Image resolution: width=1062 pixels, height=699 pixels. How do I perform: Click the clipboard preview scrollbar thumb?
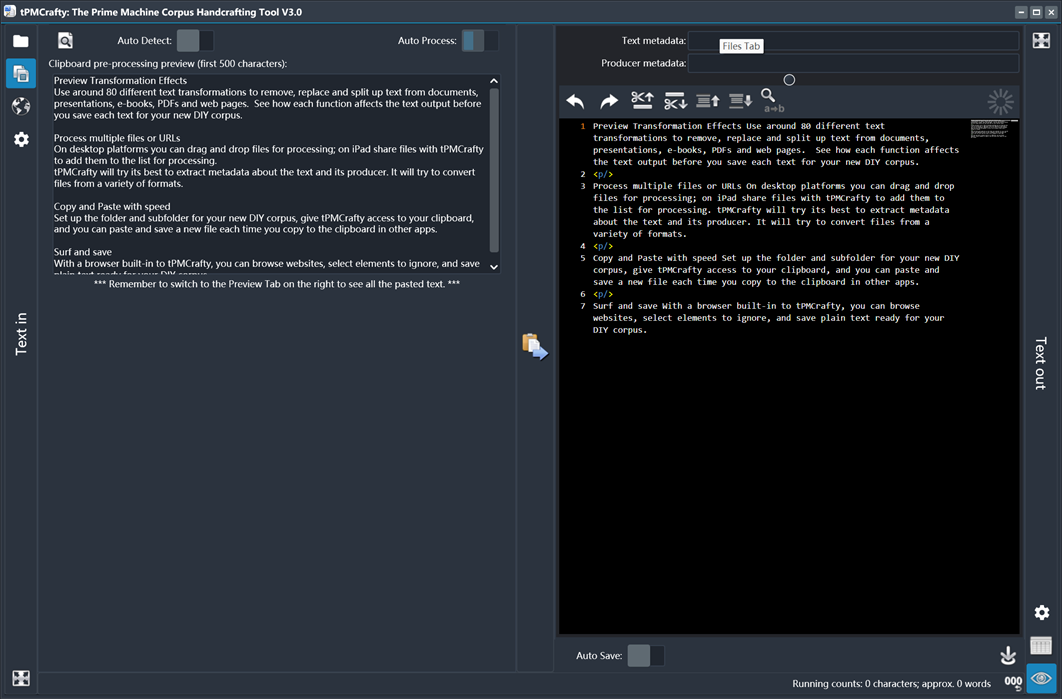(494, 171)
